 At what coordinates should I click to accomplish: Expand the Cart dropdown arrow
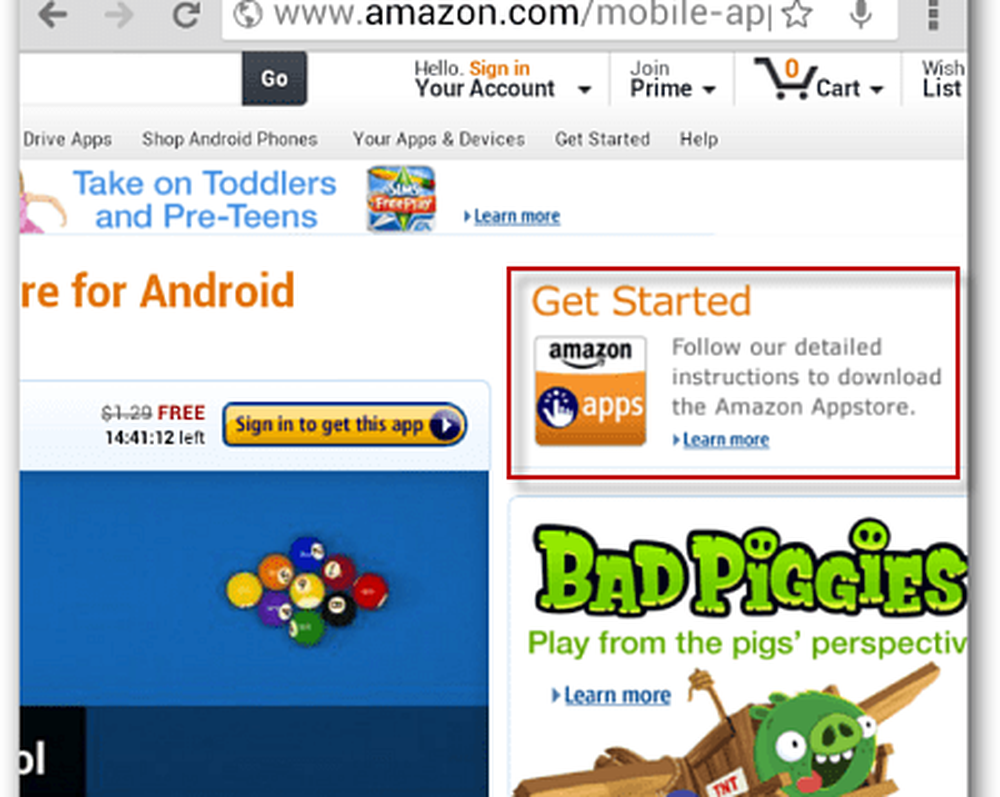point(876,90)
